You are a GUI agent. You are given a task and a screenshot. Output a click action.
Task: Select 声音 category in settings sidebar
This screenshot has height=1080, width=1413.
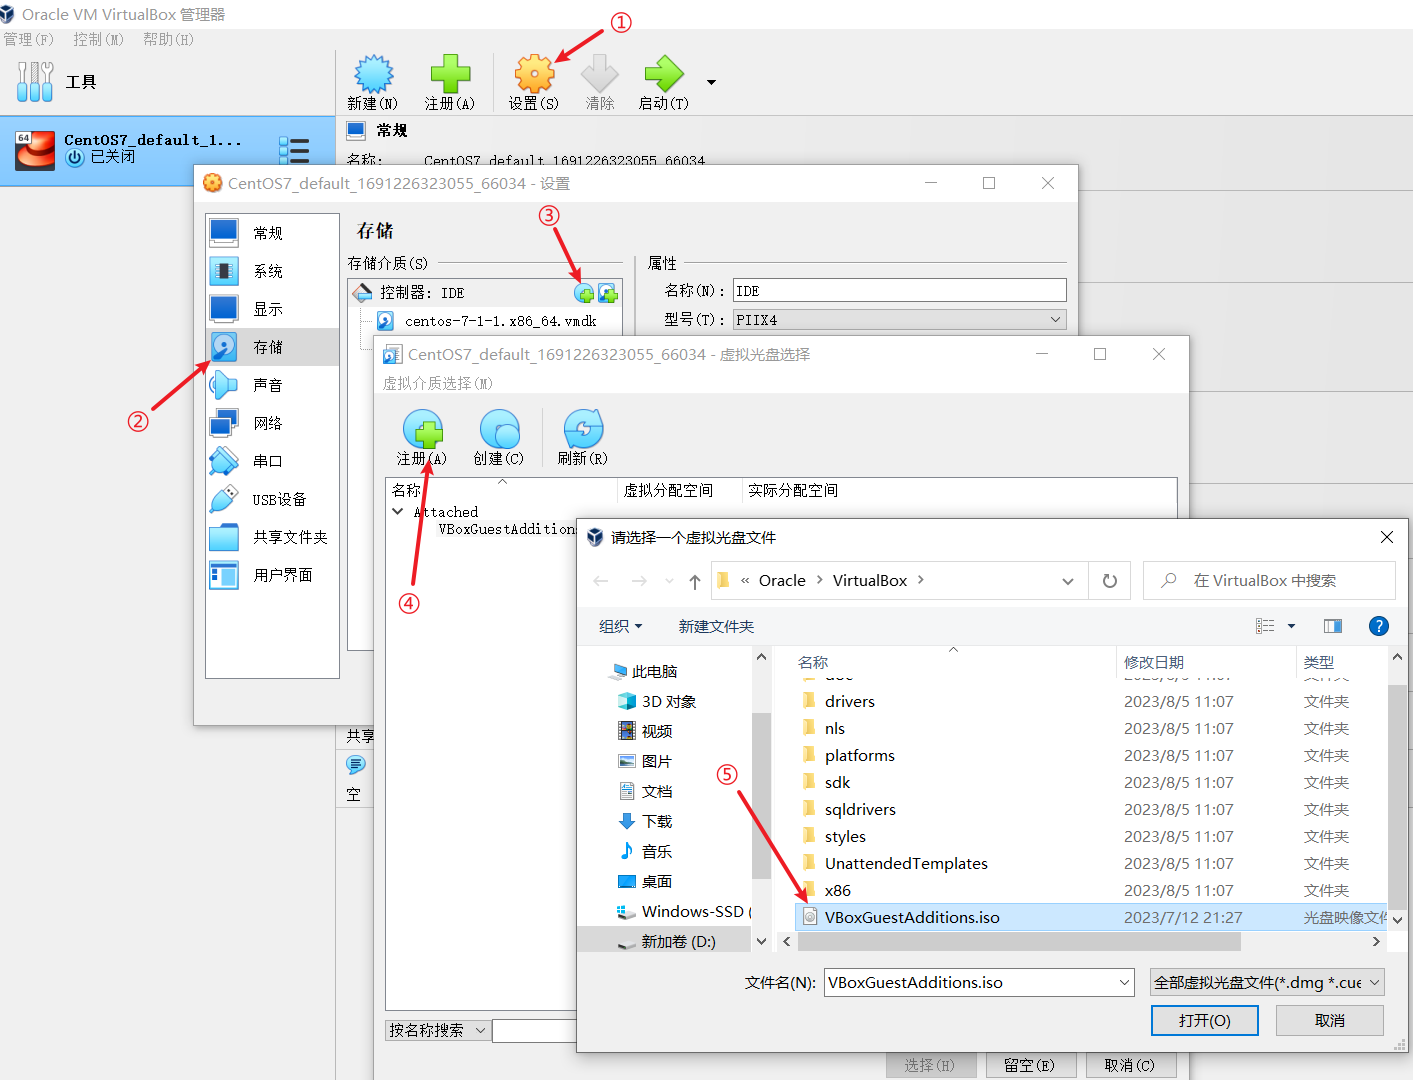coord(272,385)
